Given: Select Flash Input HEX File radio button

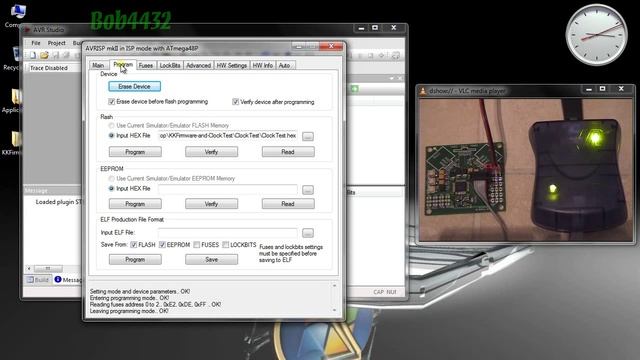Looking at the screenshot, I should point(111,136).
